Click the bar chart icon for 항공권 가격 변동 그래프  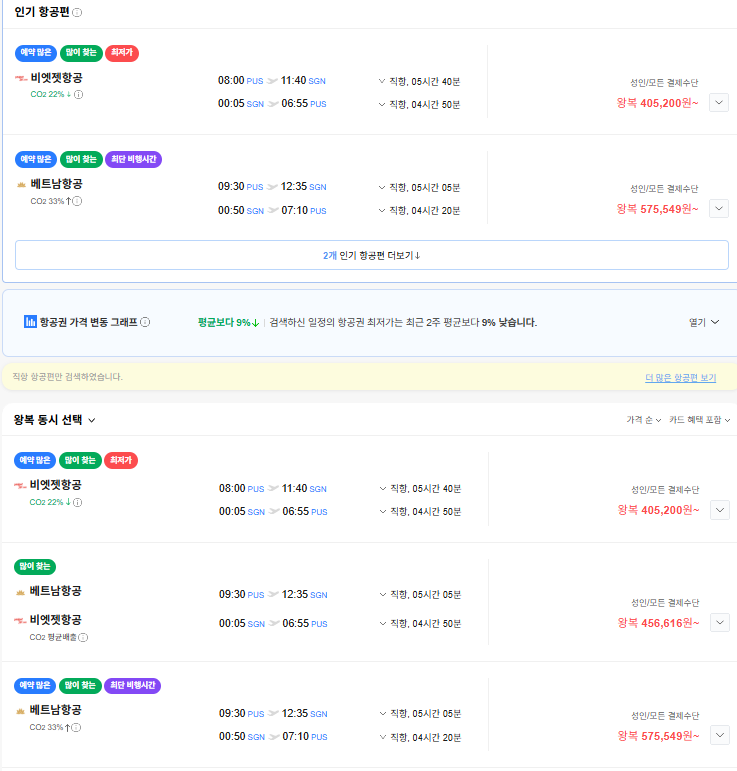30,322
